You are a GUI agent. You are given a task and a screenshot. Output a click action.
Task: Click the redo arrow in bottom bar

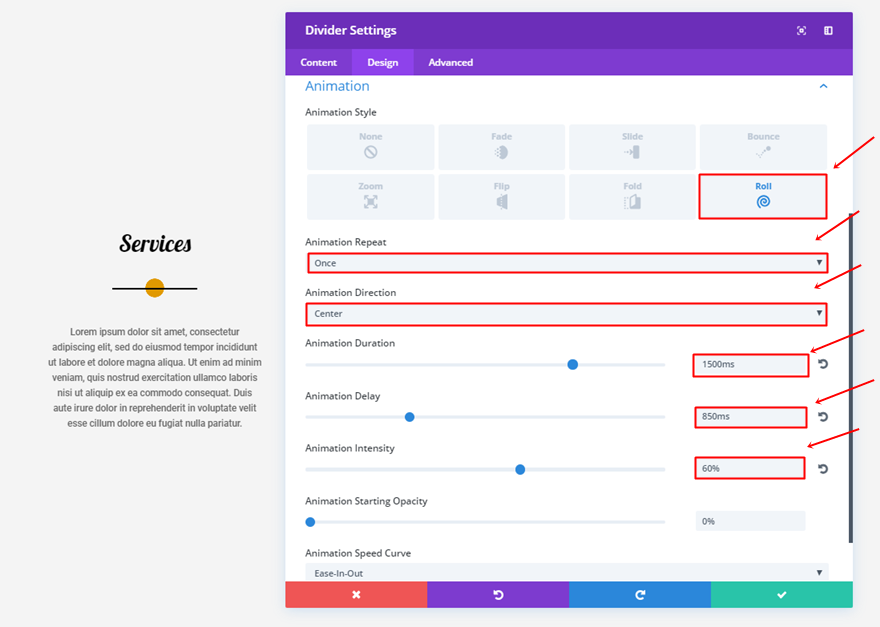[x=640, y=594]
